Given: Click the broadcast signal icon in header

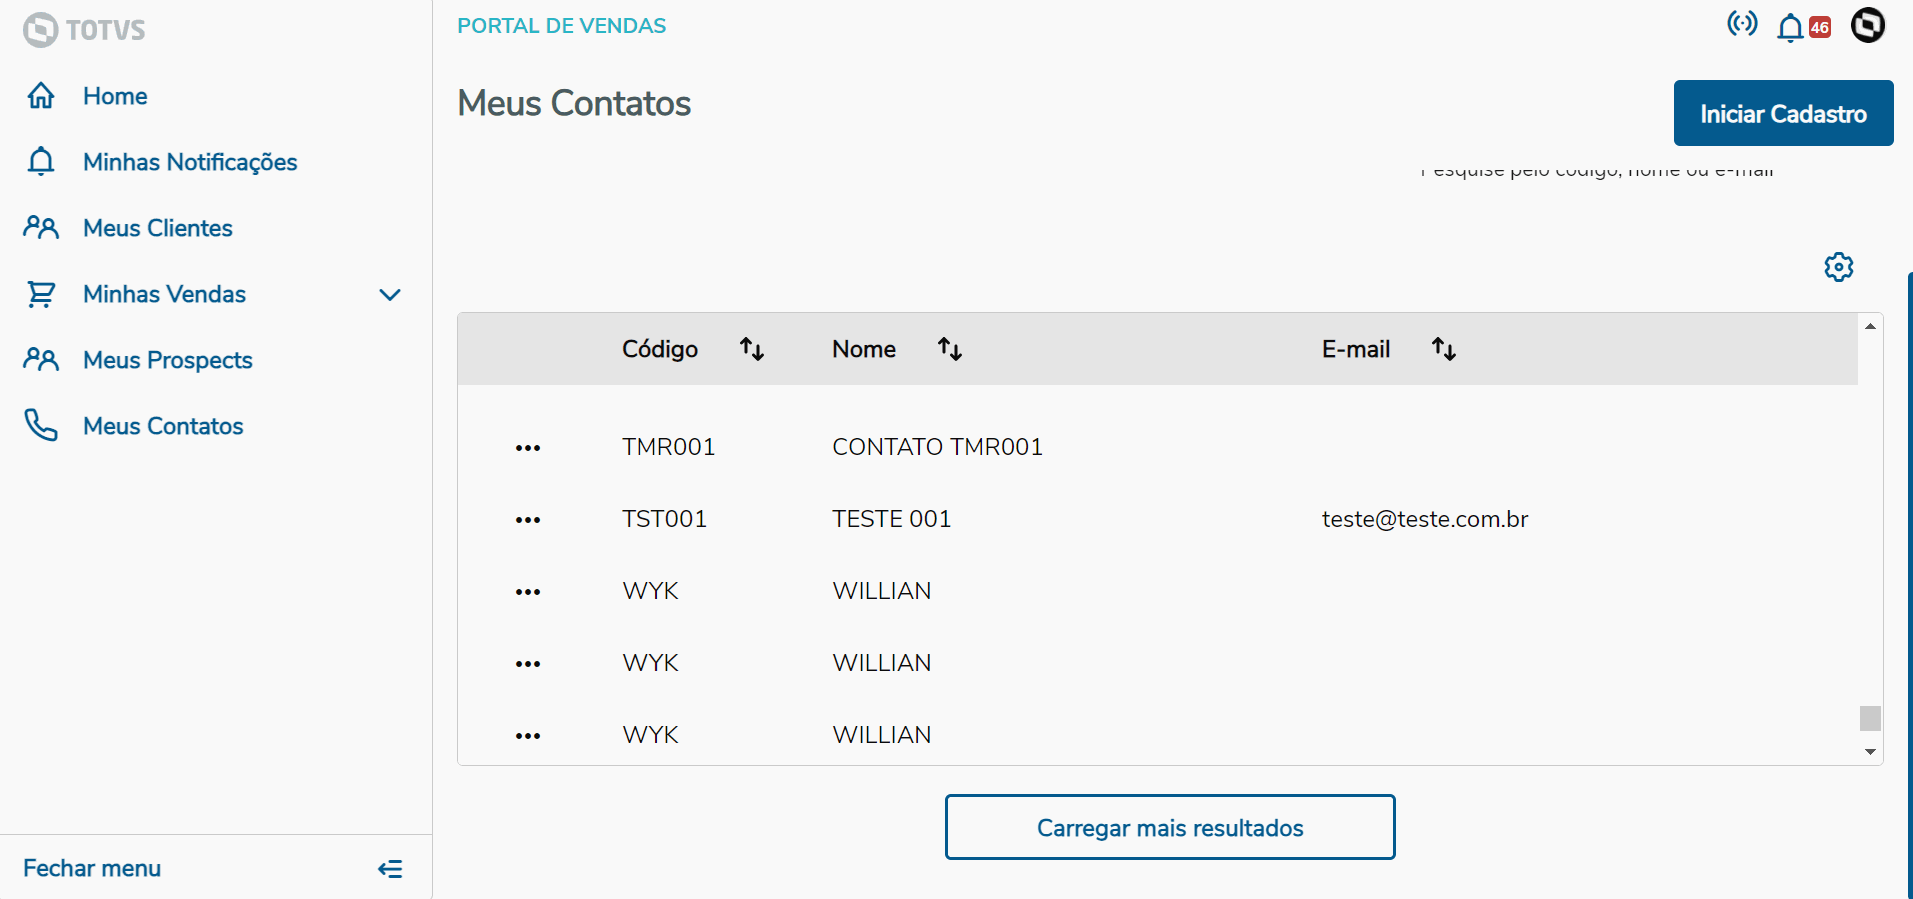Looking at the screenshot, I should tap(1742, 24).
